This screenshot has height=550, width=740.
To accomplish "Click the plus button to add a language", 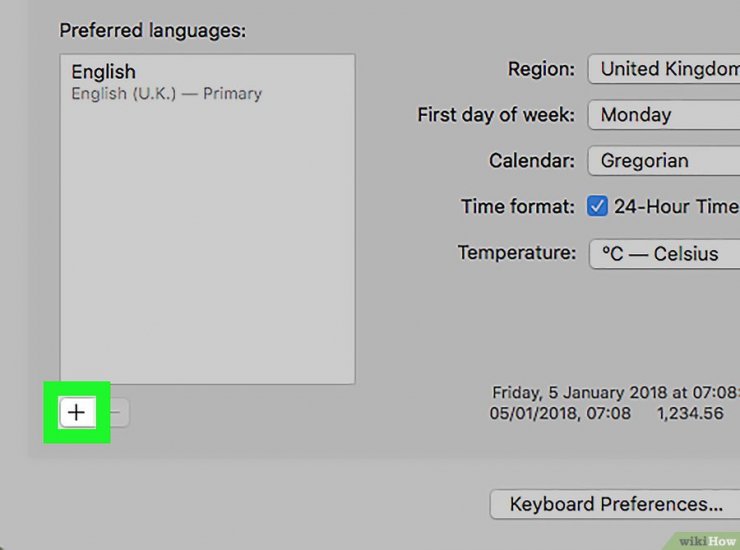I will [x=77, y=412].
